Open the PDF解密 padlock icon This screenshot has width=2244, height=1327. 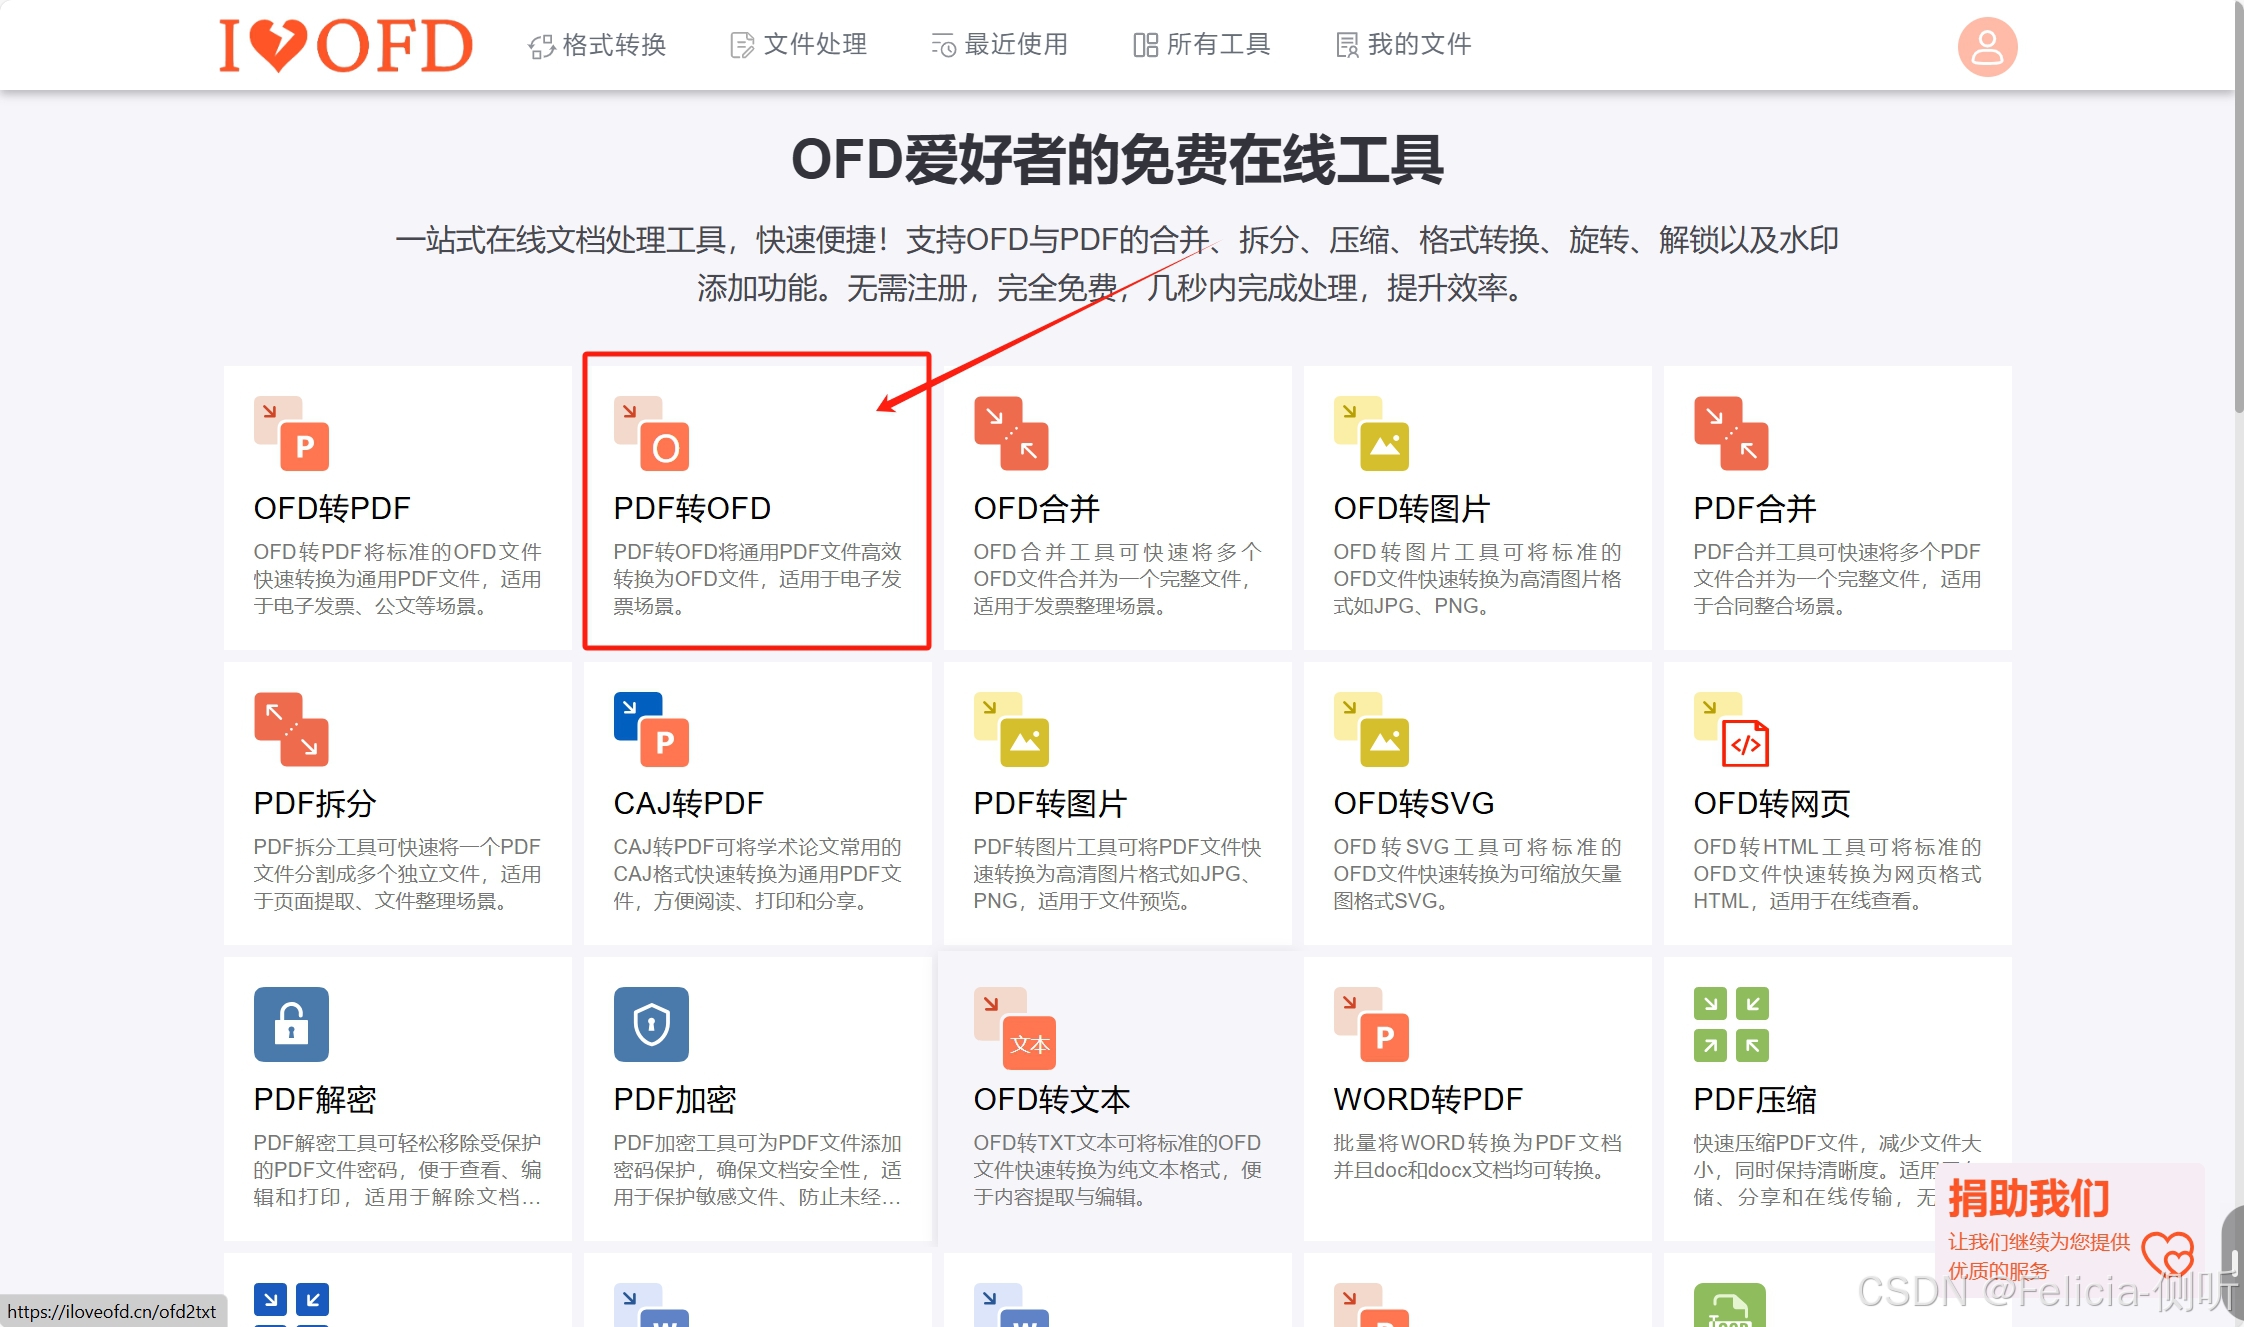(291, 1023)
